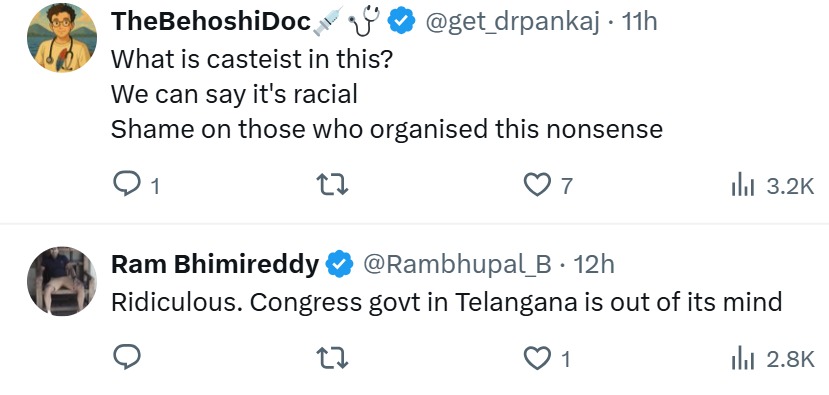
Task: Open the 12h timestamp of second tweet
Action: click(x=594, y=264)
